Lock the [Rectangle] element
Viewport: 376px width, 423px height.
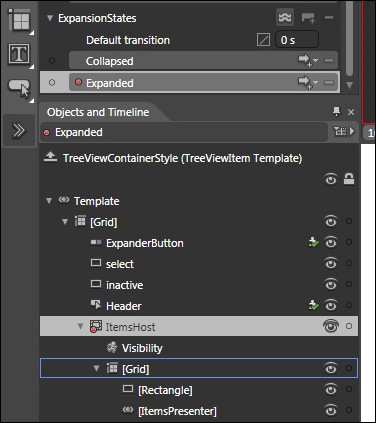pos(349,389)
